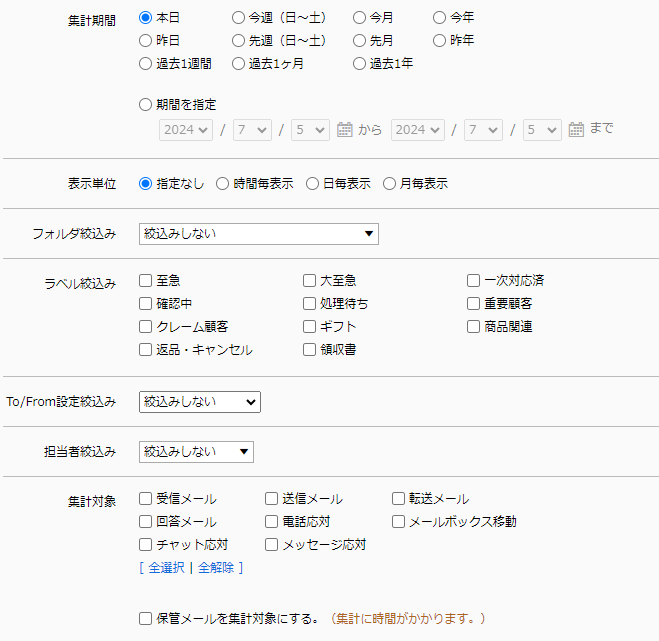Open the end date calendar picker icon
Screen dimensions: 659x641
pos(576,129)
